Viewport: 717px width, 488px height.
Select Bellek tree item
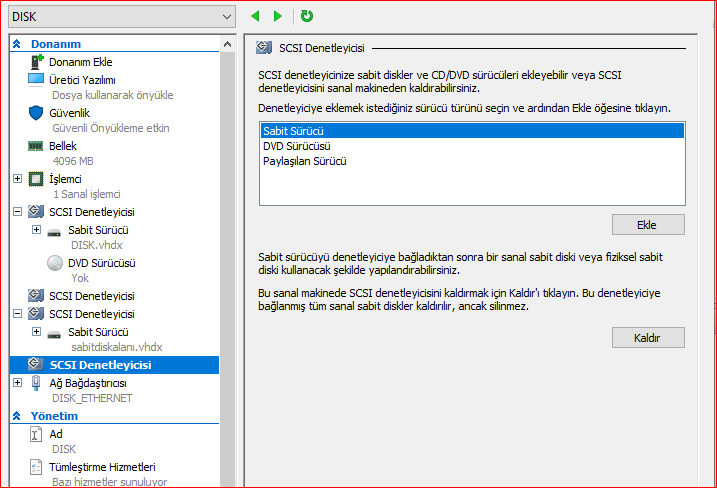coord(63,146)
